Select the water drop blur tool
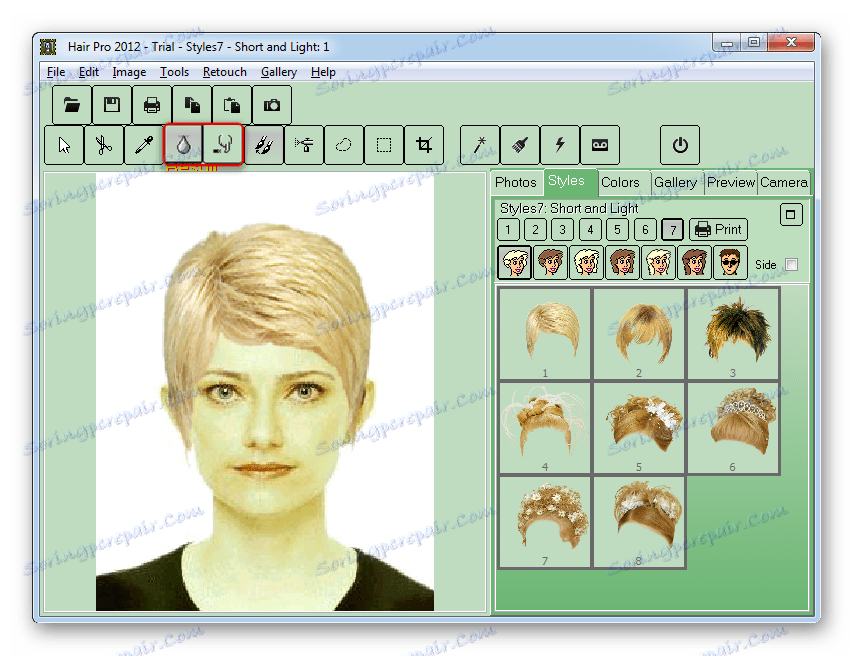This screenshot has height=656, width=854. pos(183,145)
